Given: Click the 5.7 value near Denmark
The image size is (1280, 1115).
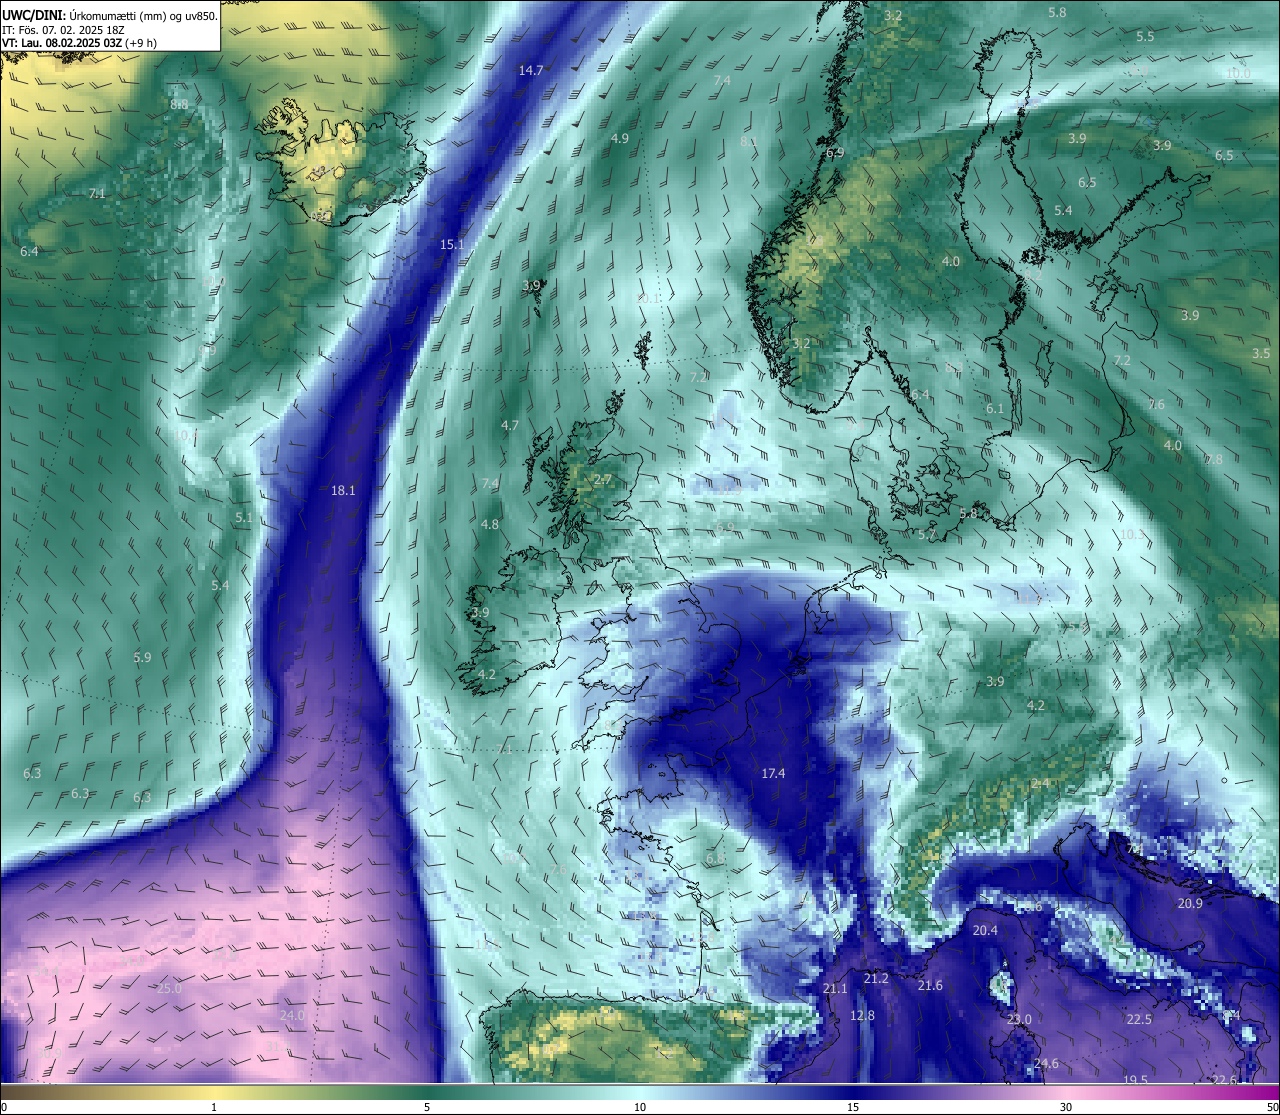Looking at the screenshot, I should (927, 534).
